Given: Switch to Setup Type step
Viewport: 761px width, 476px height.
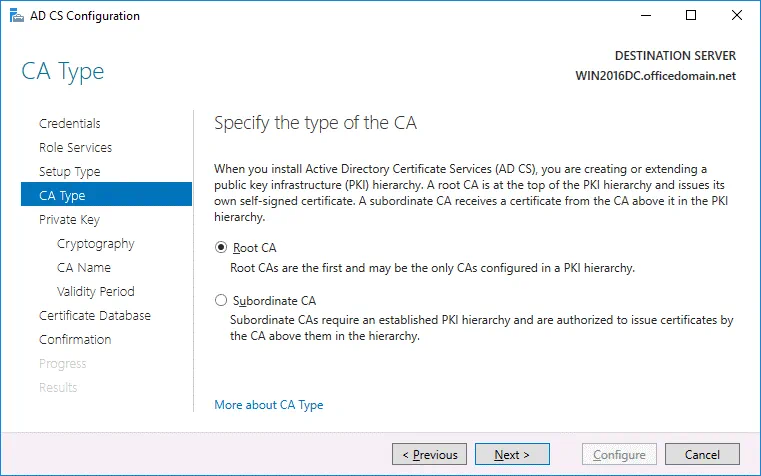Looking at the screenshot, I should coord(69,172).
